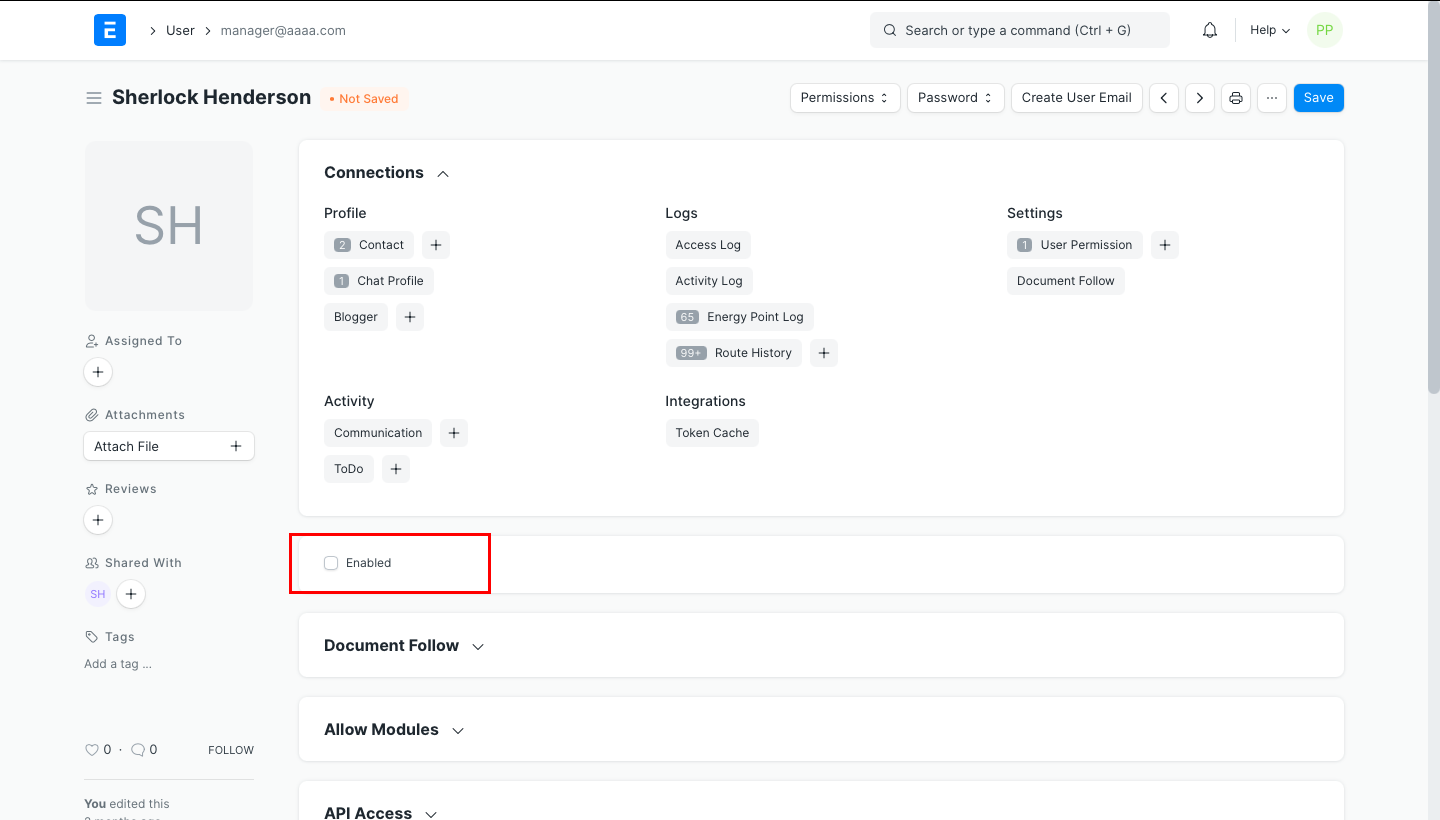Open the three-dots more options menu
1440x820 pixels.
[1272, 98]
